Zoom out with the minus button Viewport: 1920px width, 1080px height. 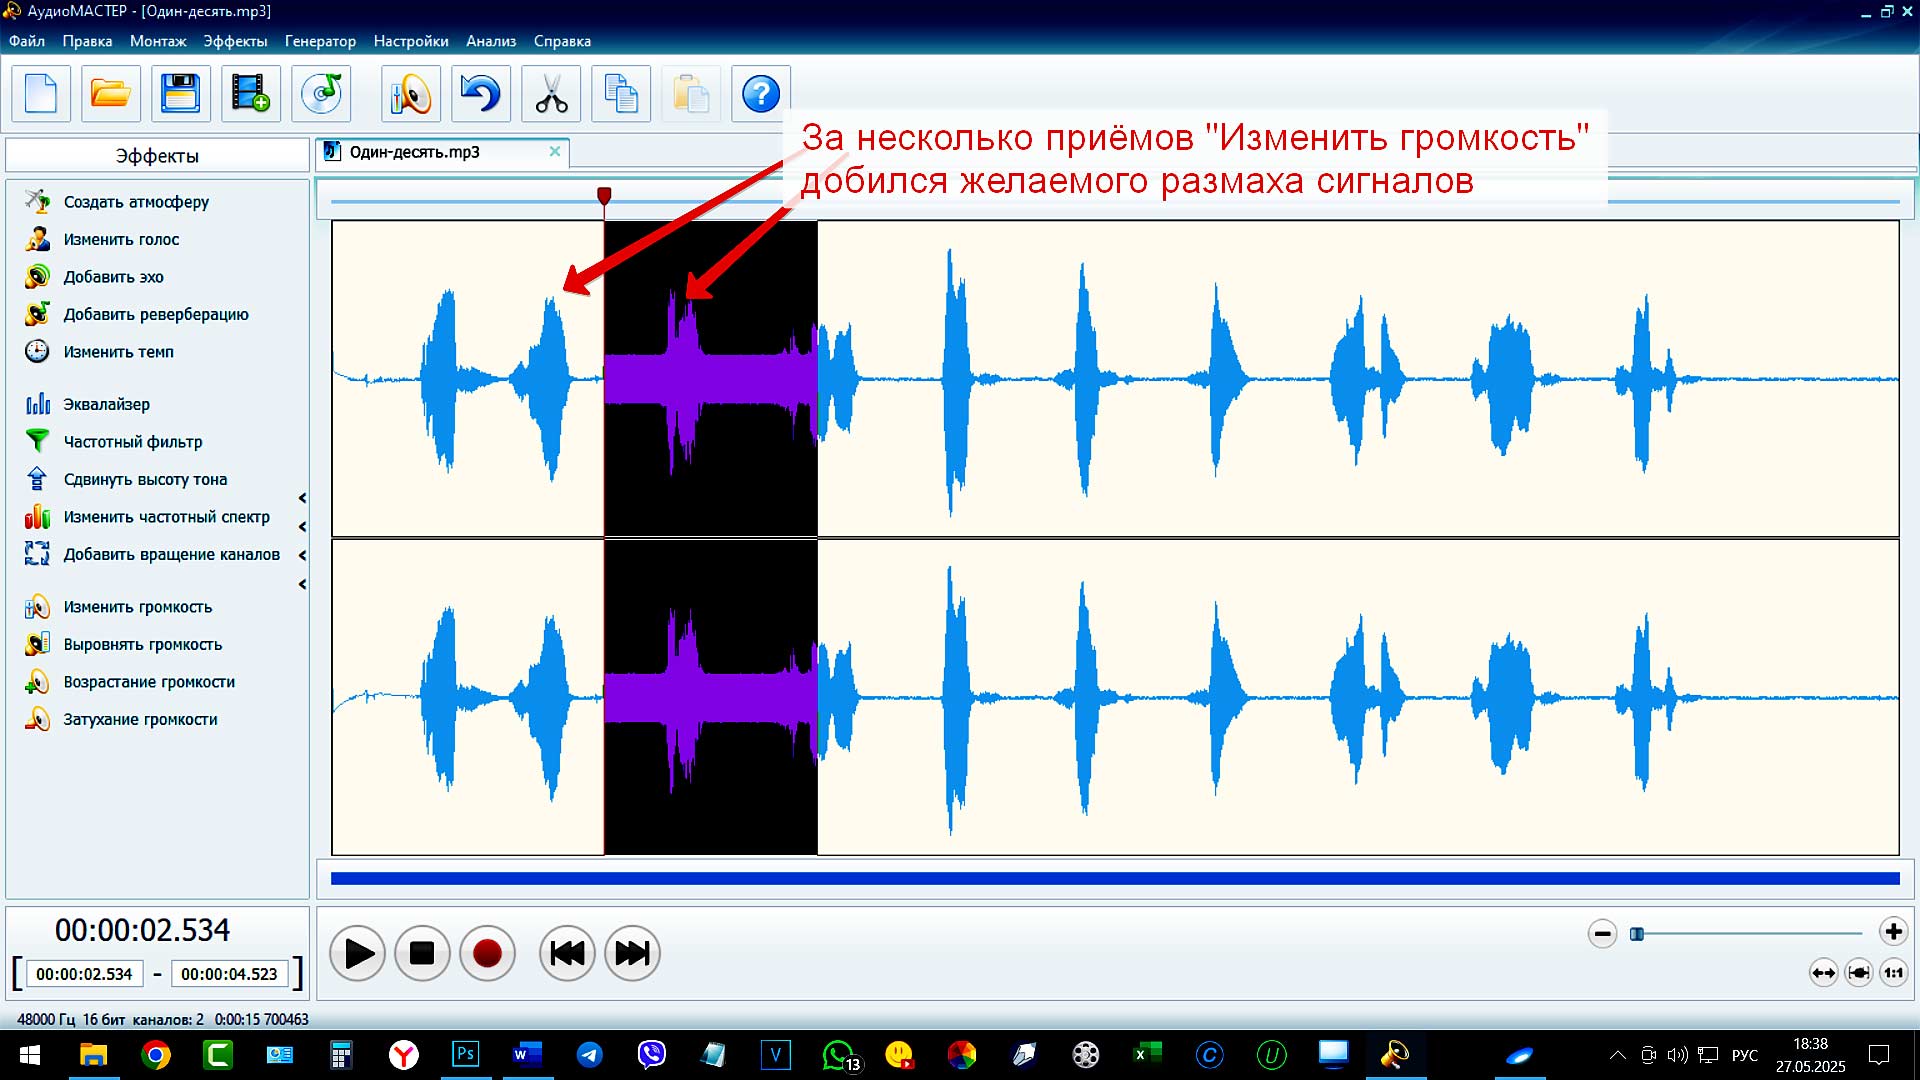coord(1602,934)
